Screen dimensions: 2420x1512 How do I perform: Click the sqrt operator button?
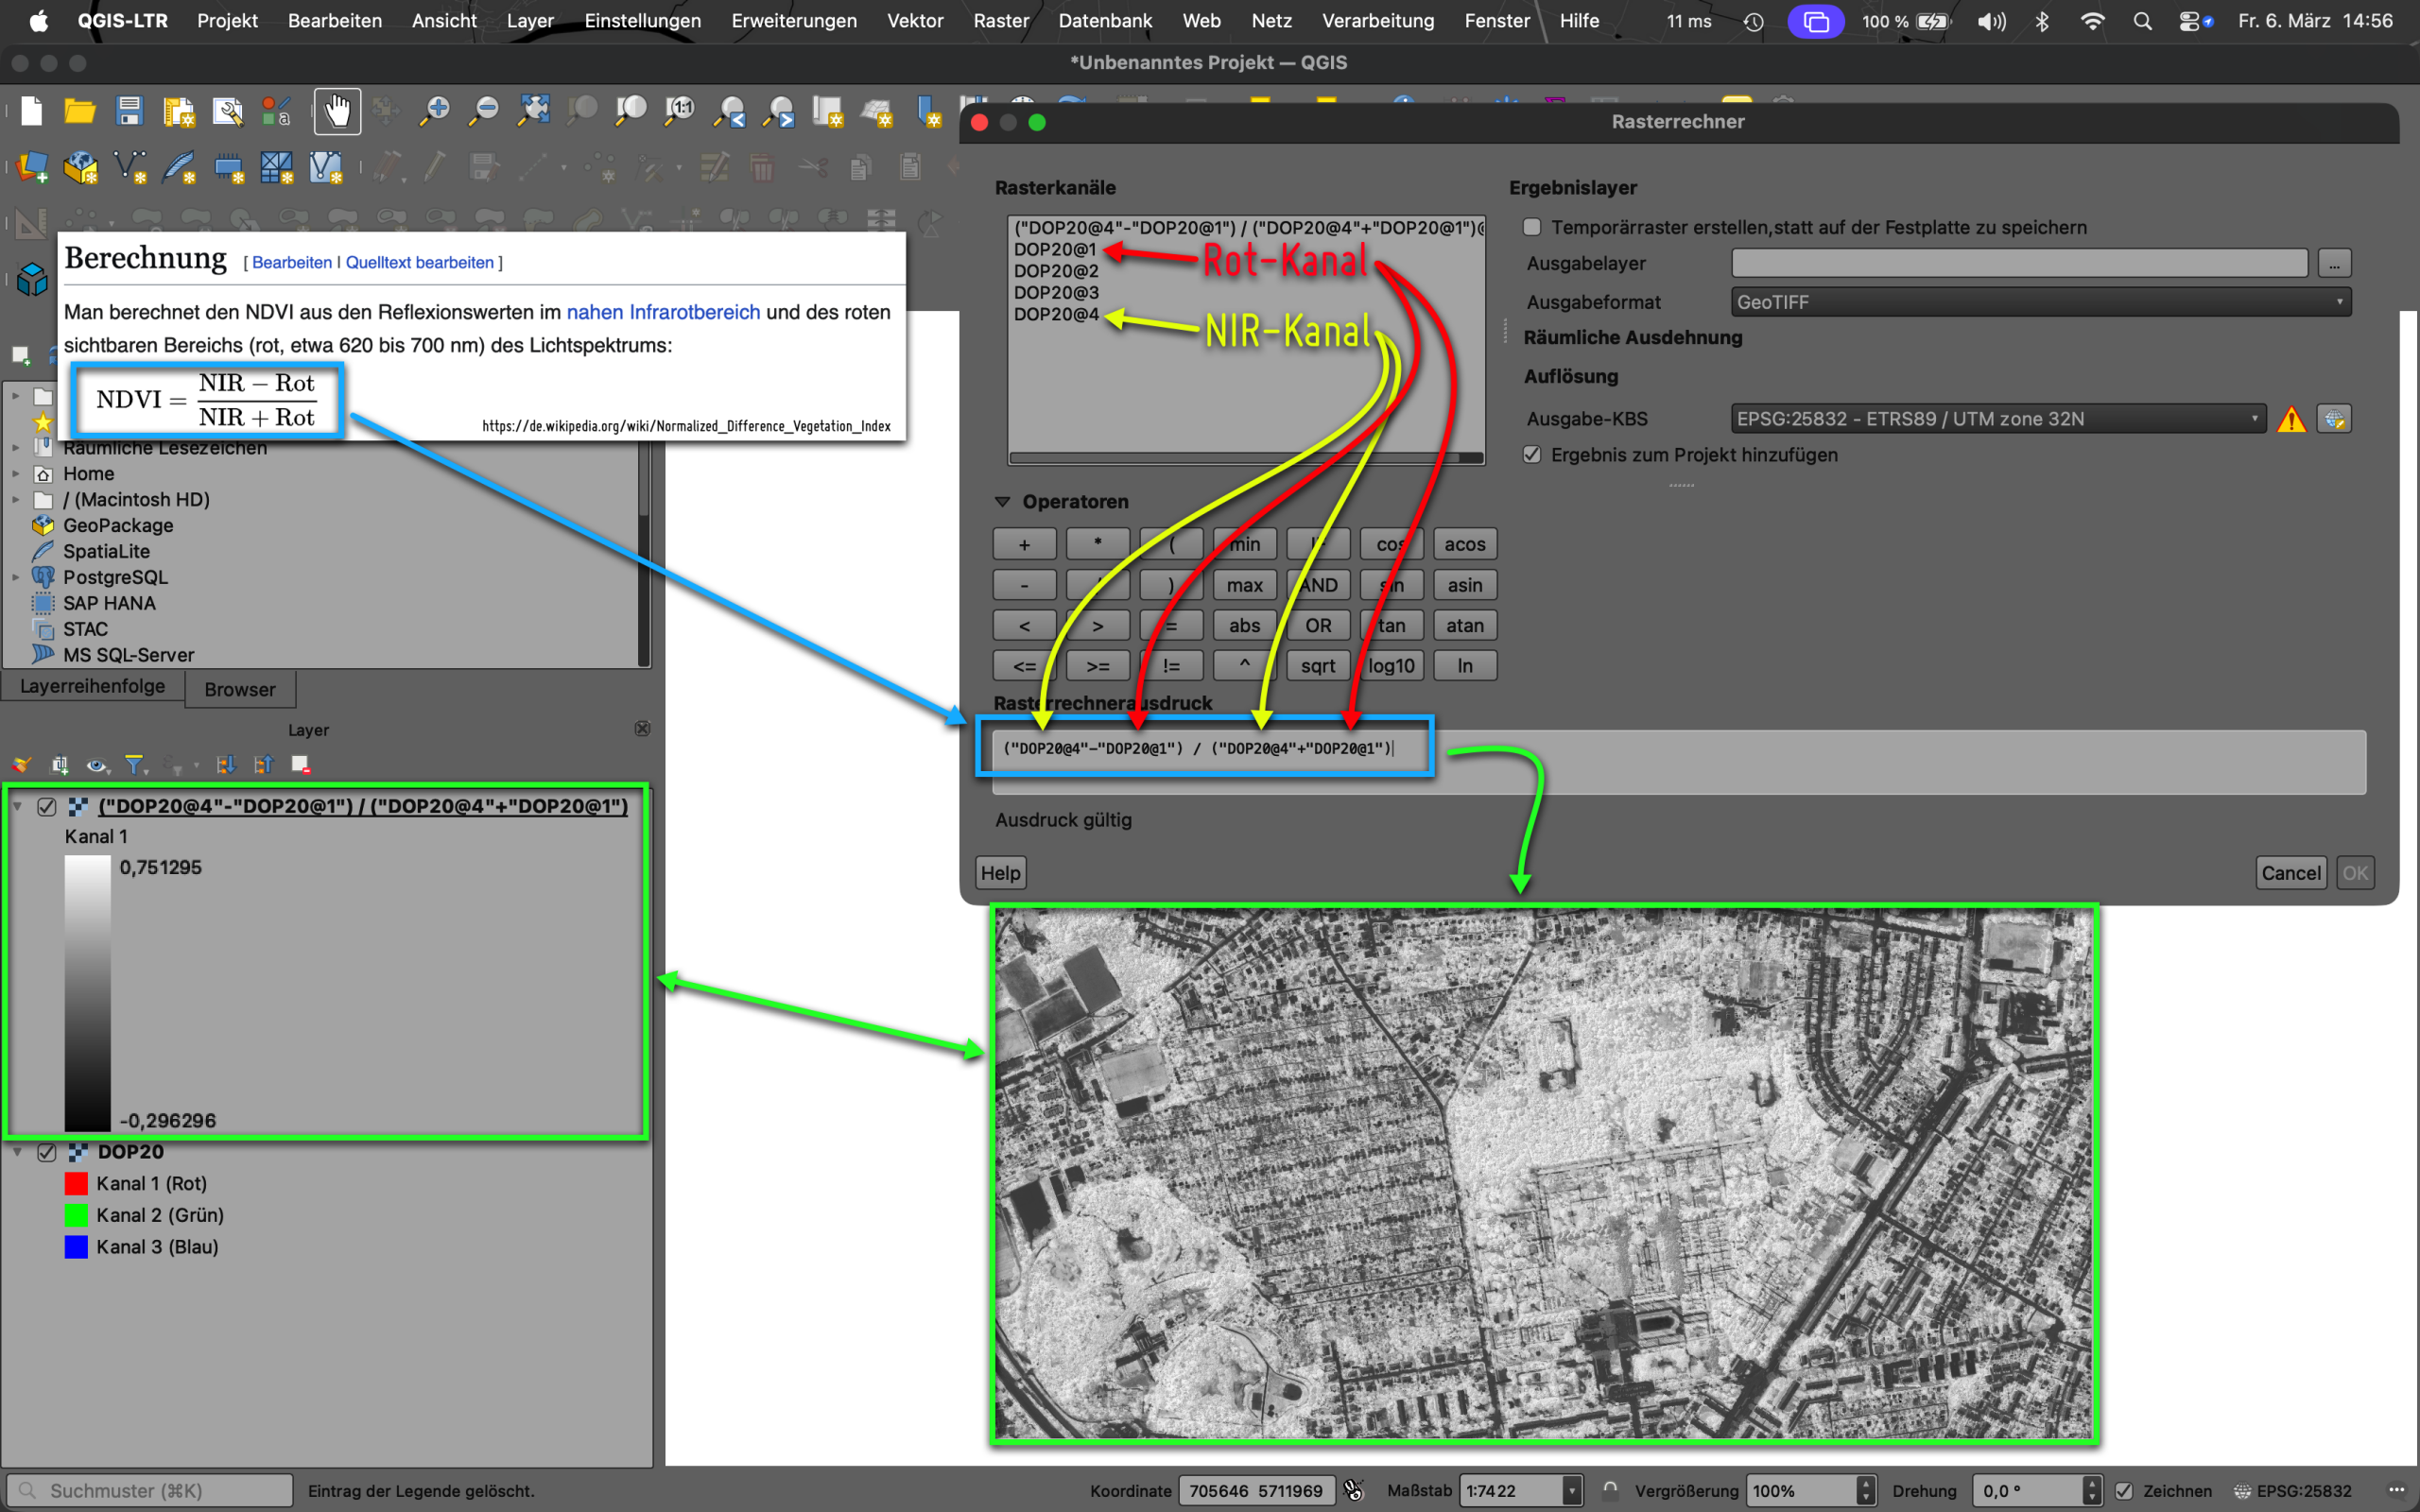[x=1317, y=666]
